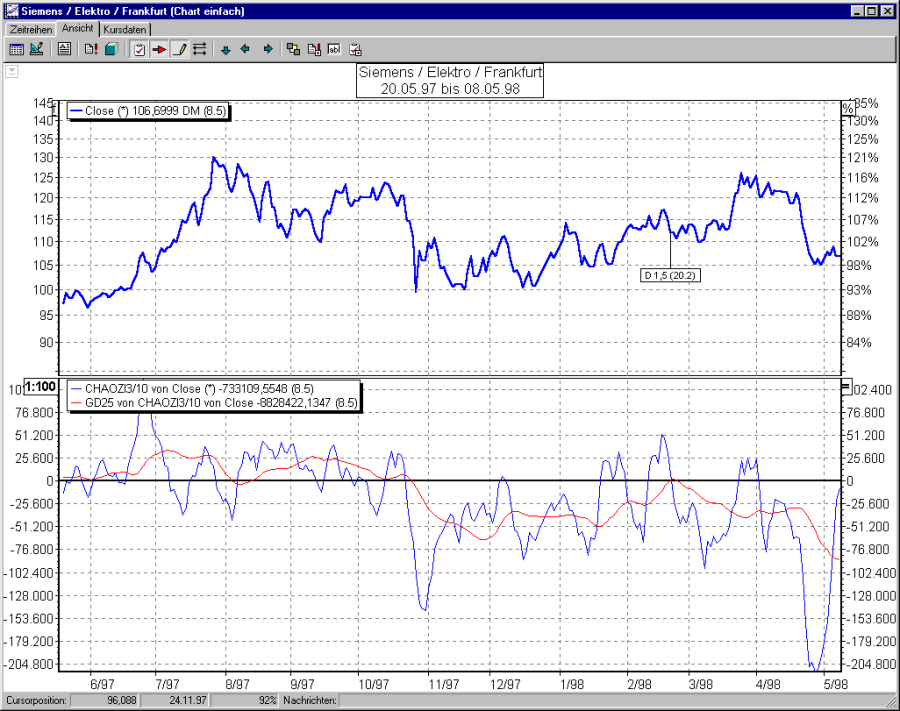Click the text report icon
The width and height of the screenshot is (900, 711).
(x=63, y=48)
